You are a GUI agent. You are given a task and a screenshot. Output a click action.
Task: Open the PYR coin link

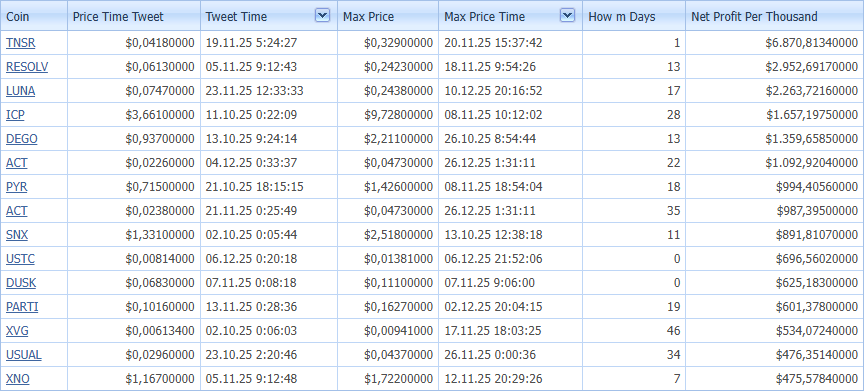tap(17, 187)
